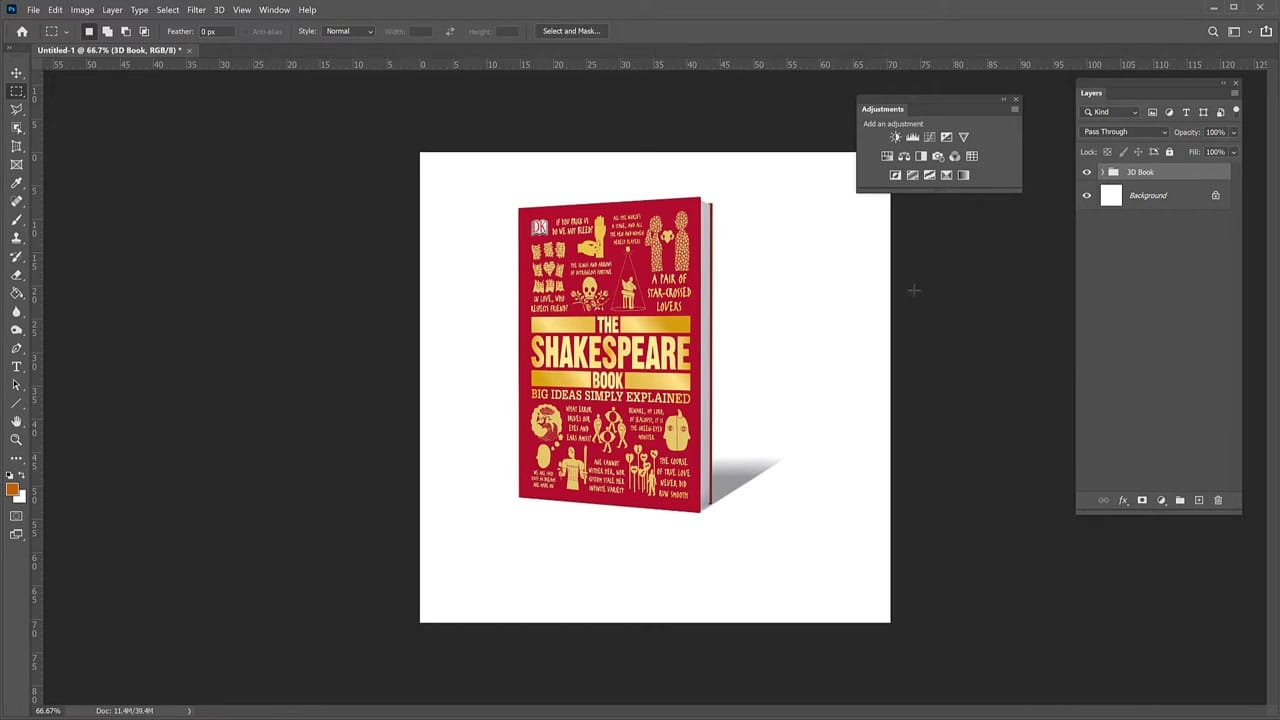Screen dimensions: 1280x720
Task: Expand the 3D Book layer group
Action: click(1103, 172)
